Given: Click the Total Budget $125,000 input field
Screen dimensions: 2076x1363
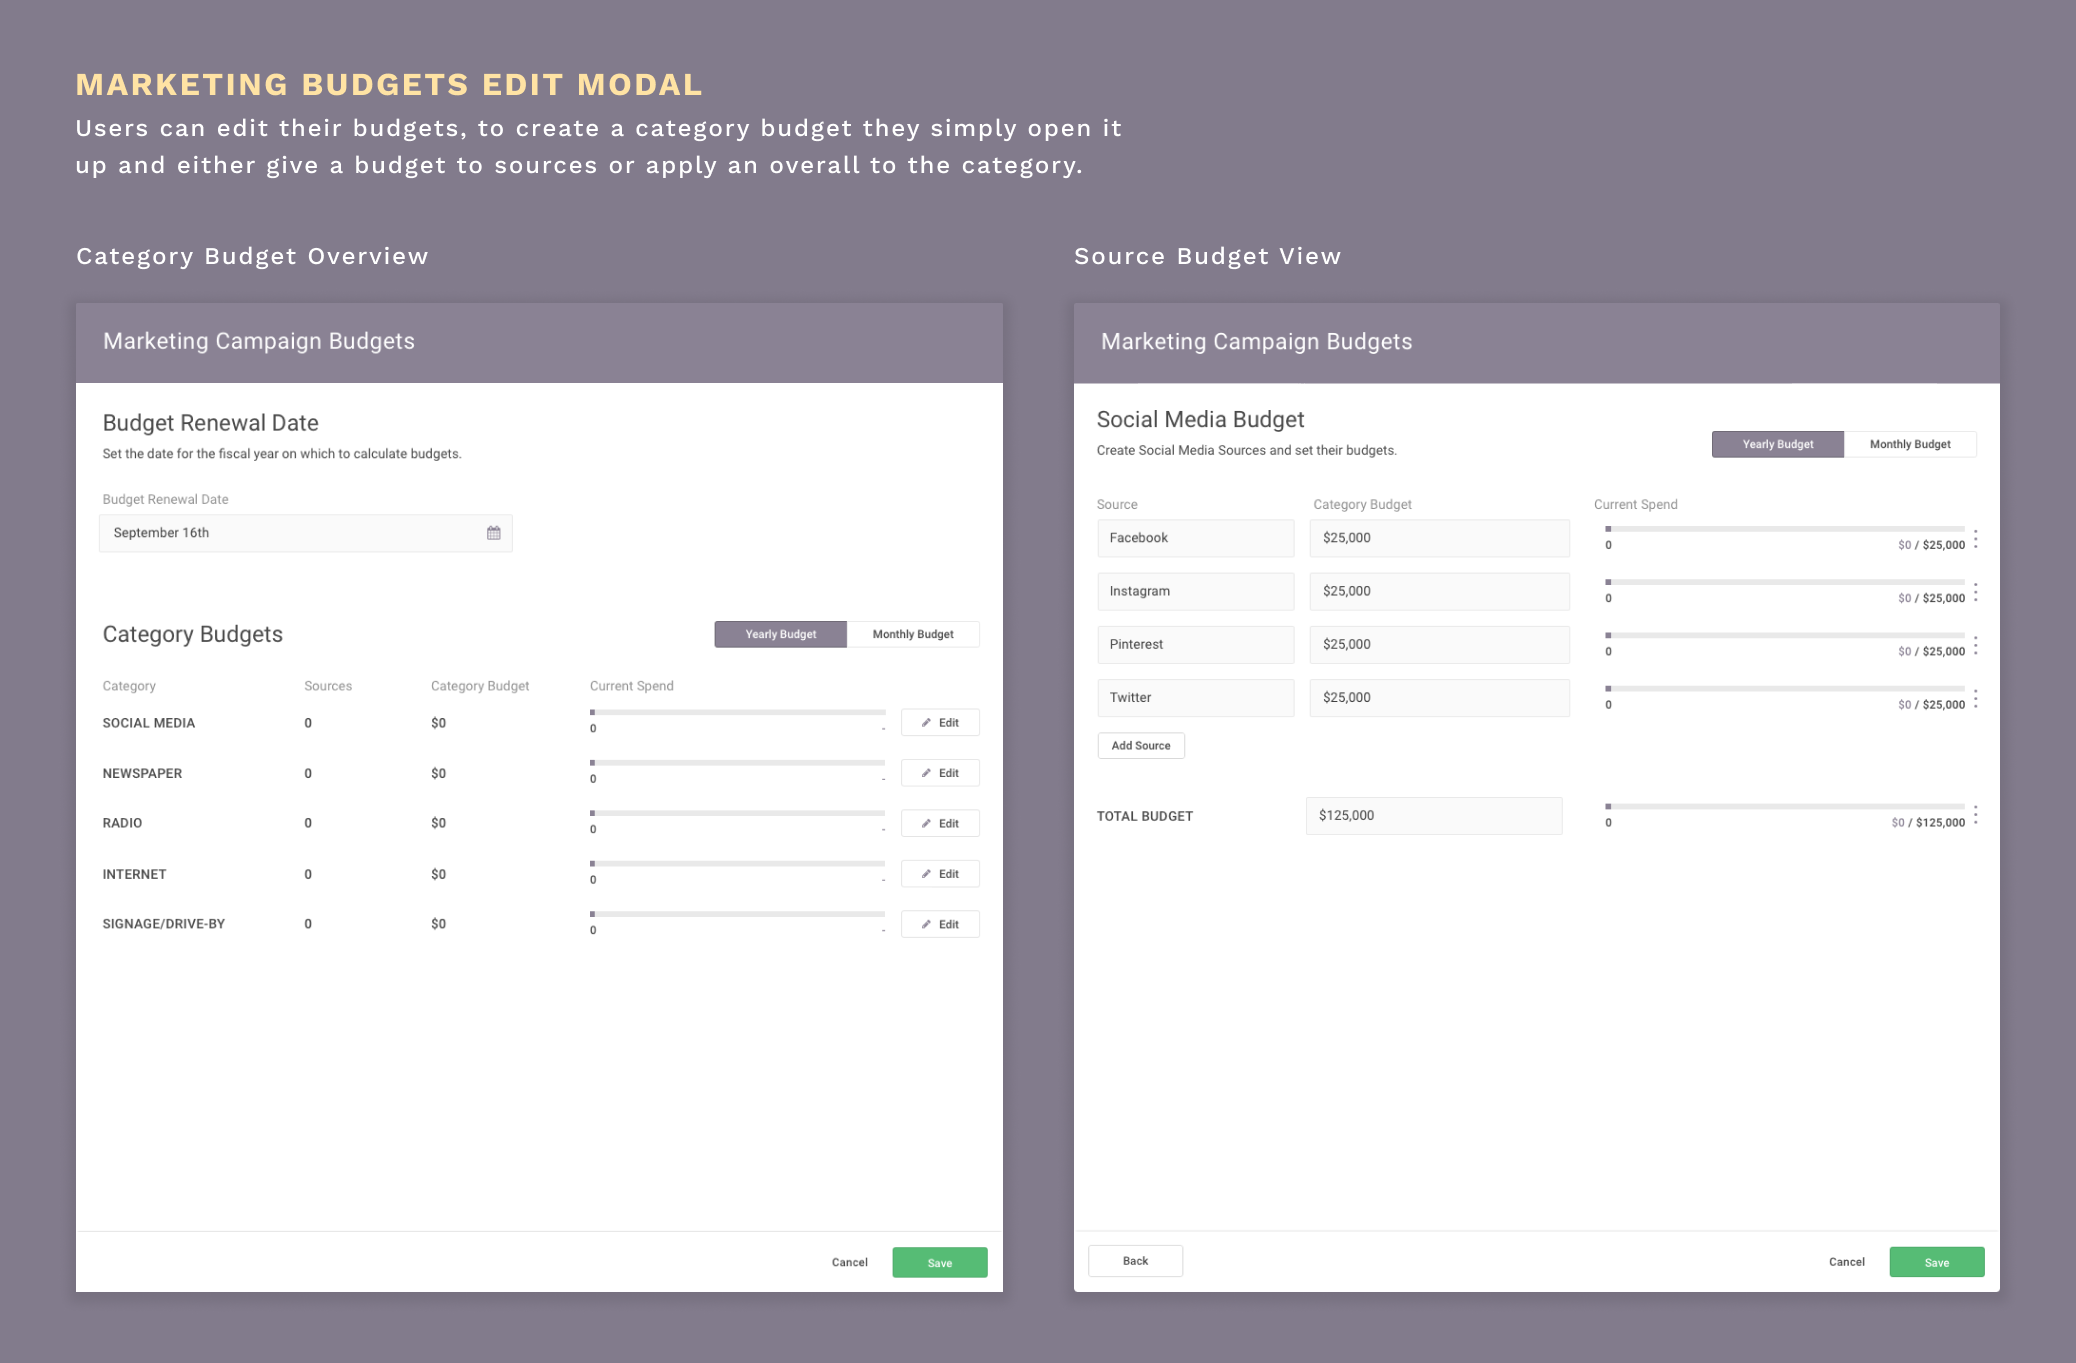Looking at the screenshot, I should tap(1433, 816).
